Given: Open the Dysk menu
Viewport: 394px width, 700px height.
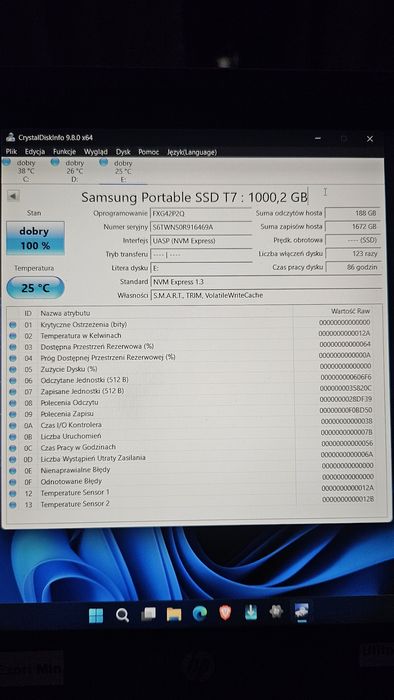Looking at the screenshot, I should 123,152.
